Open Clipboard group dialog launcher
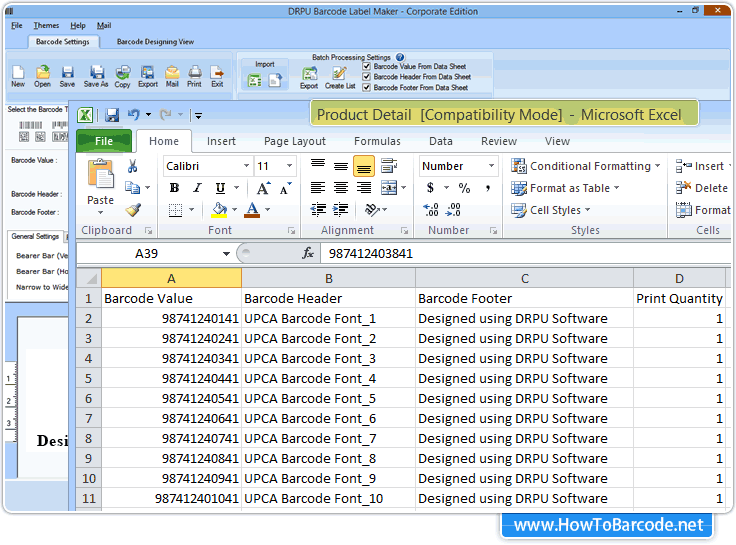The height and width of the screenshot is (545, 736). pyautogui.click(x=148, y=230)
